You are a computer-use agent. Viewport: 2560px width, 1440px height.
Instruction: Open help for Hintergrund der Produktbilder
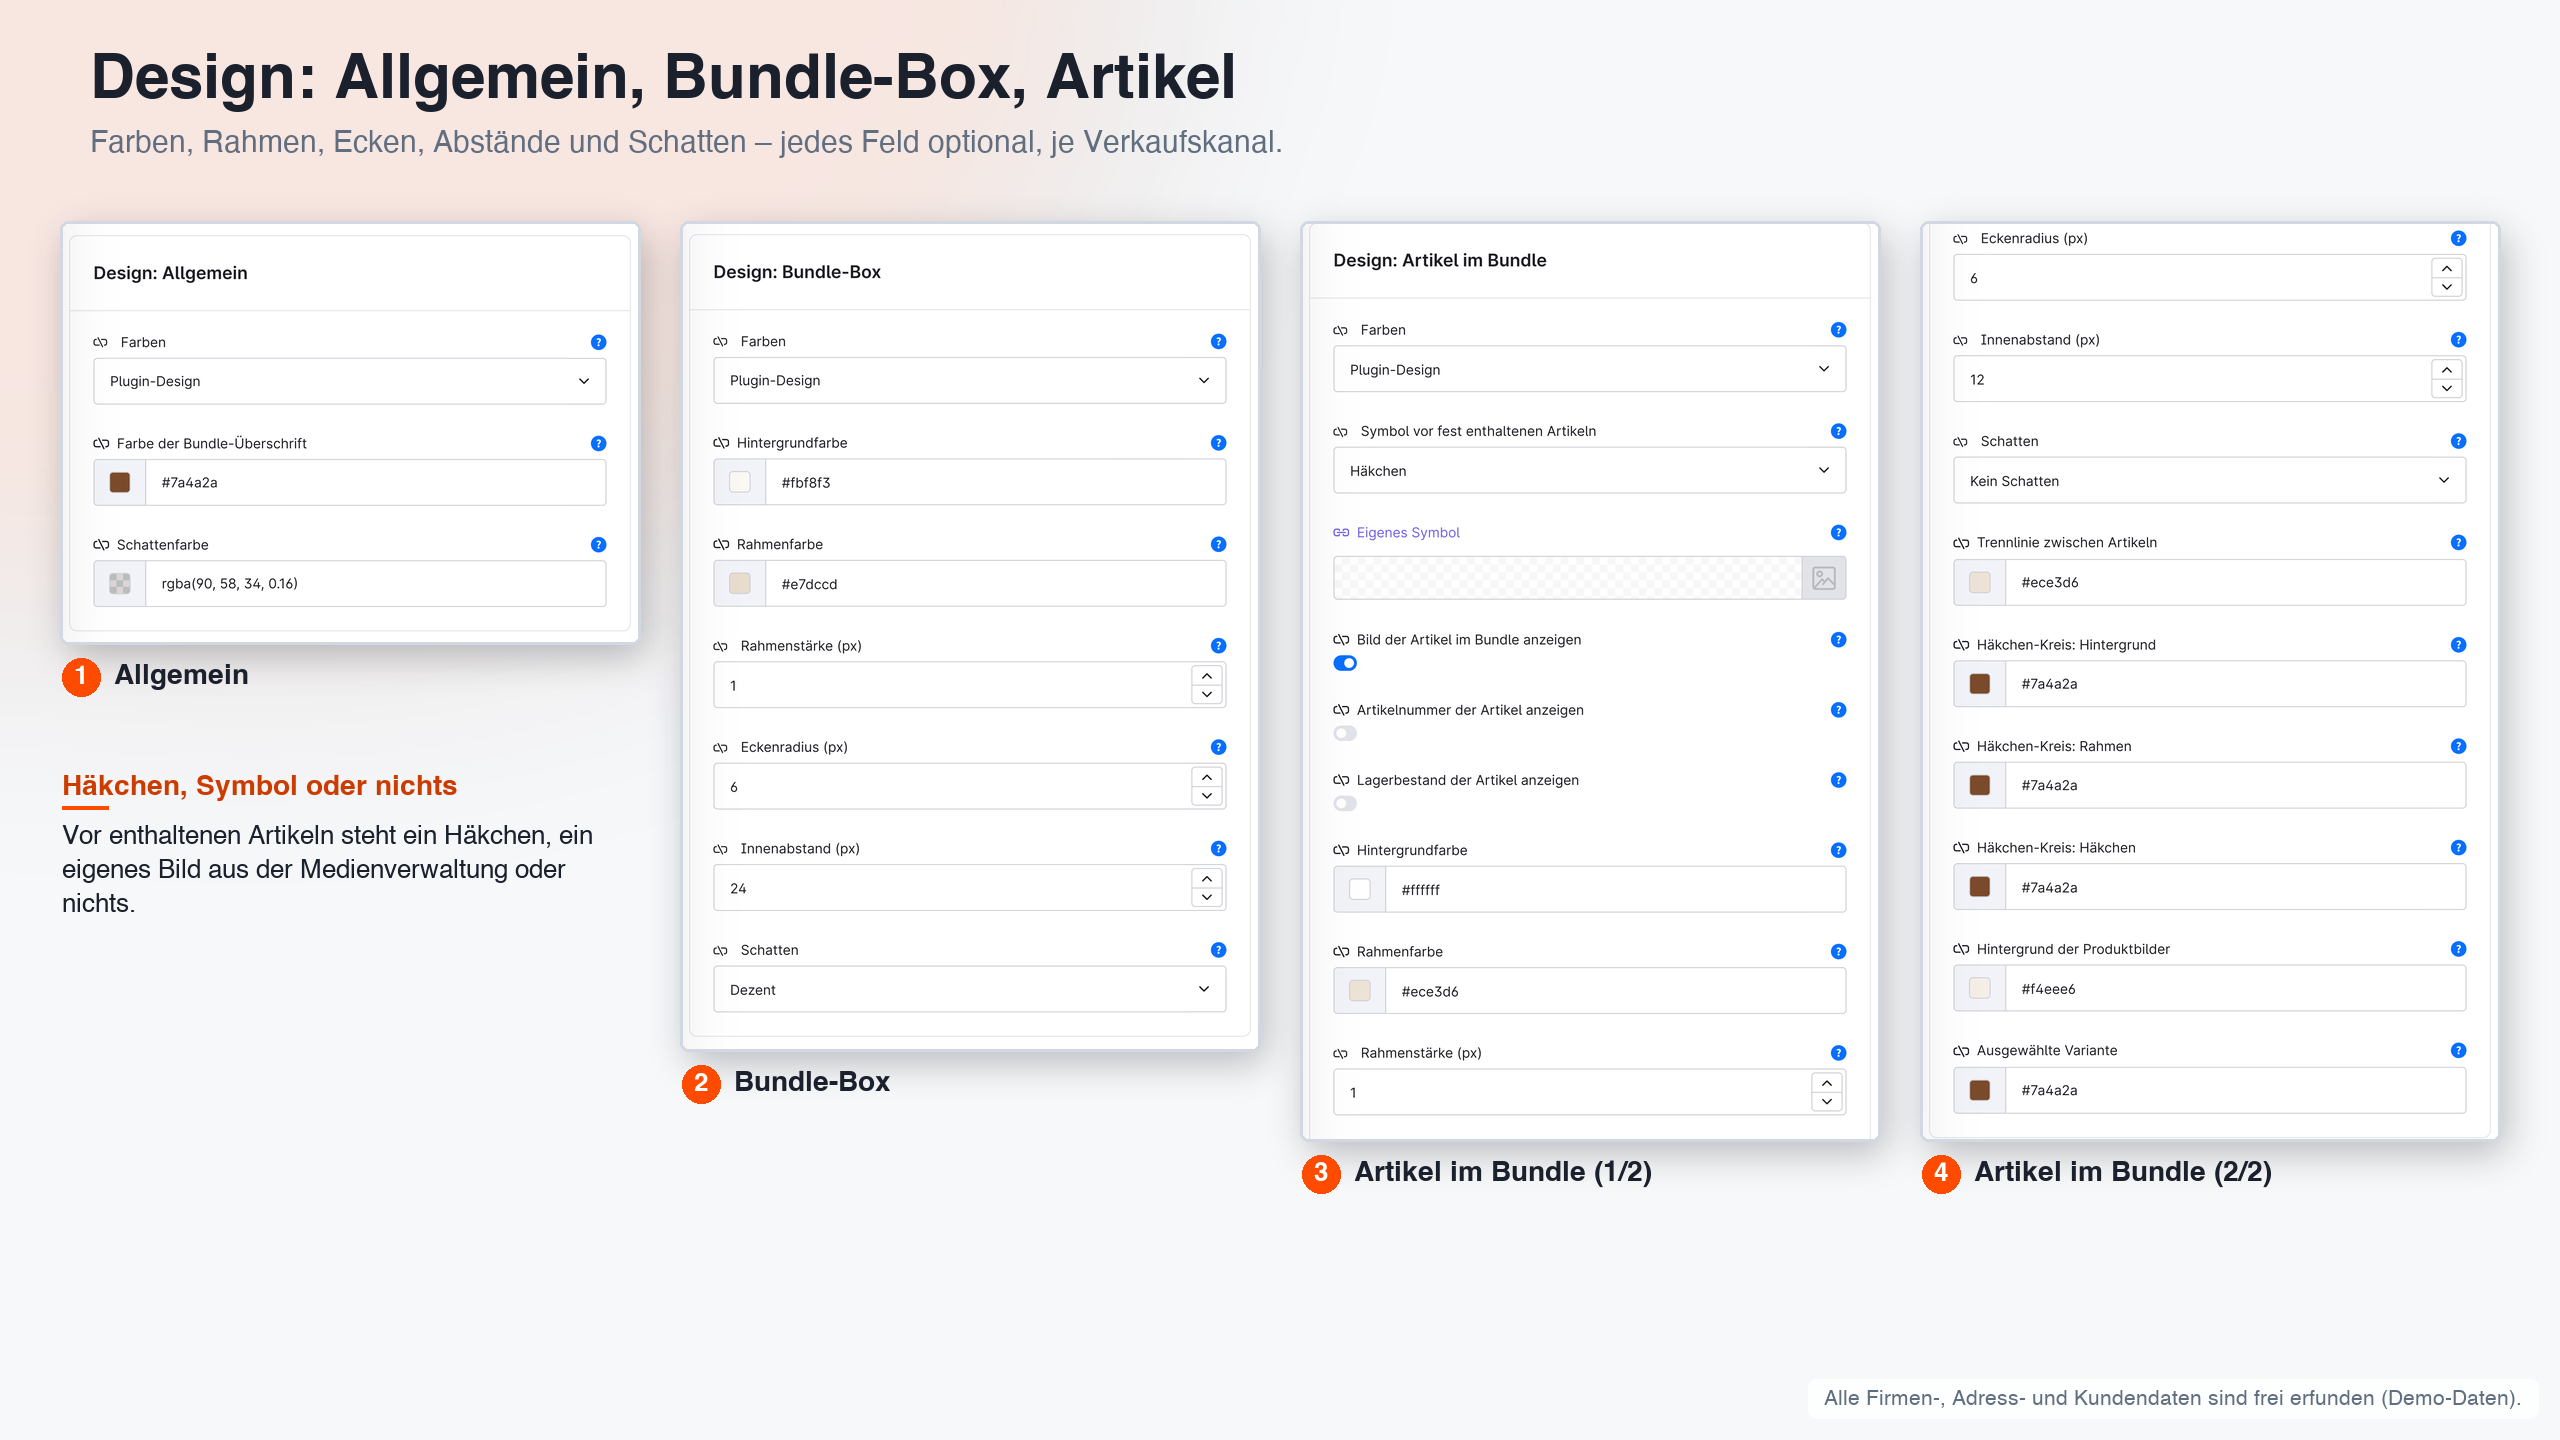(2458, 948)
